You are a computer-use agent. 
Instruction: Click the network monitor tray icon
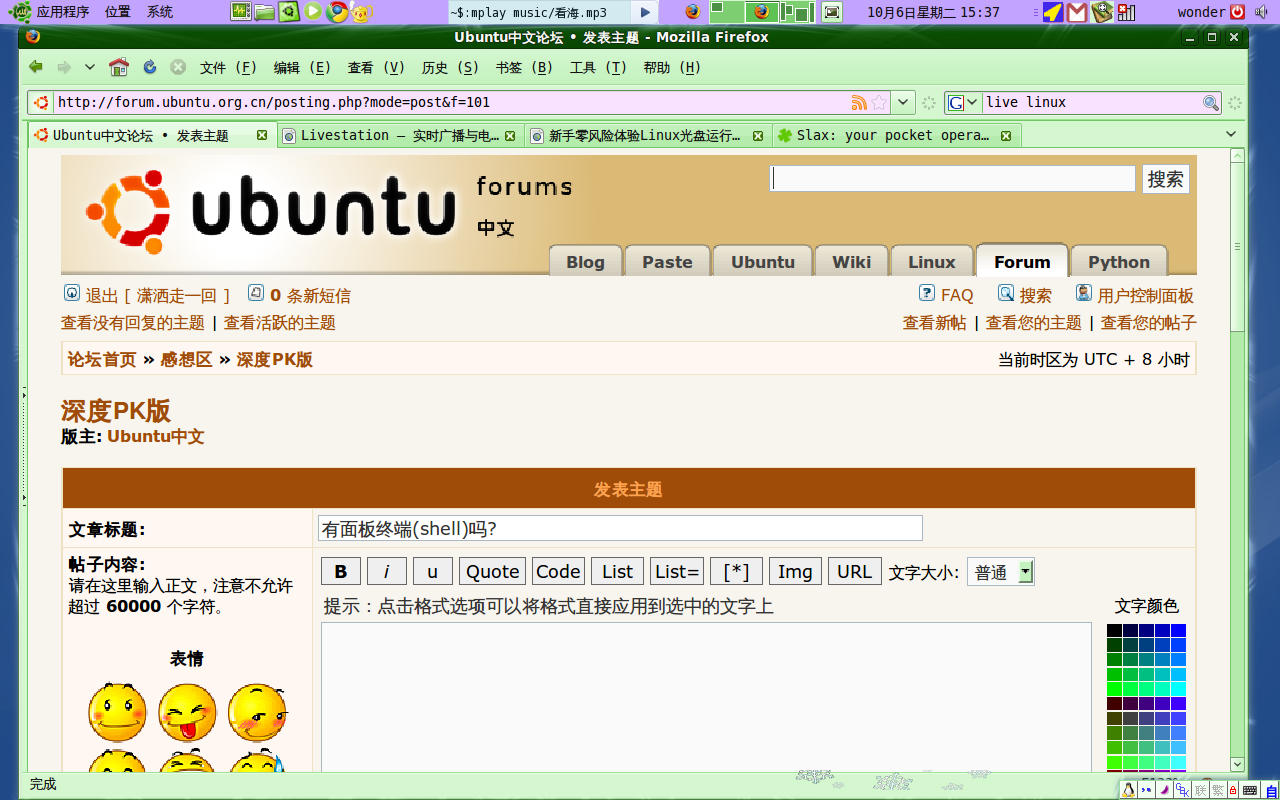tap(1127, 12)
